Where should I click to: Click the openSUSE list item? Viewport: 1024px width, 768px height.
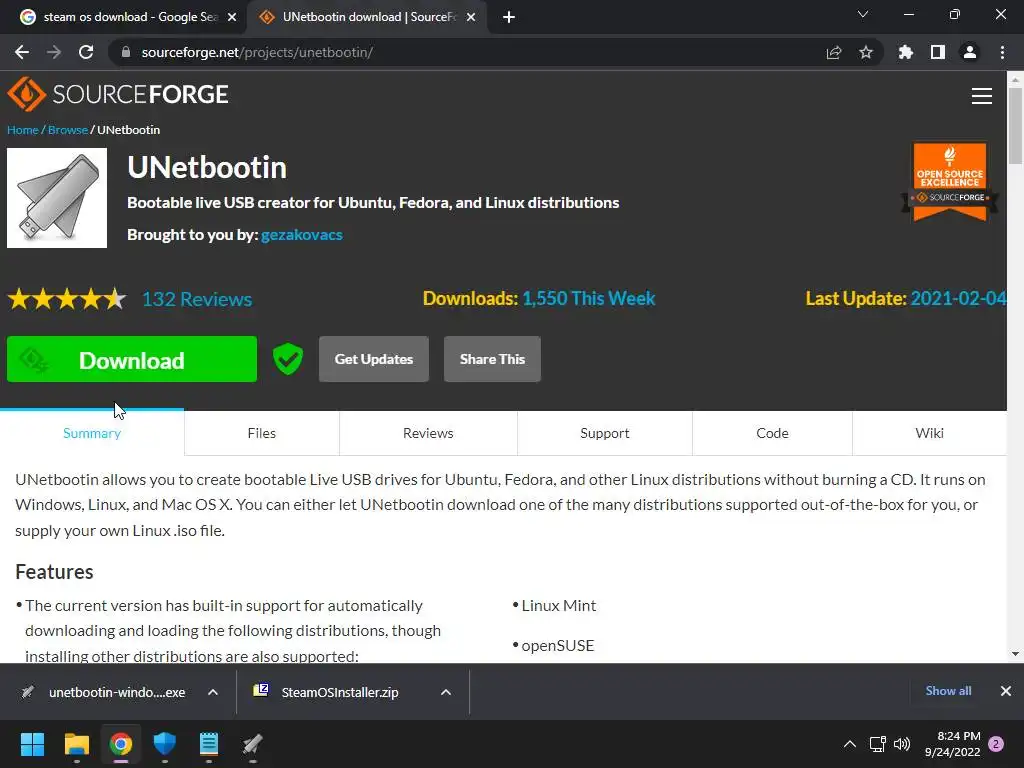pyautogui.click(x=558, y=645)
